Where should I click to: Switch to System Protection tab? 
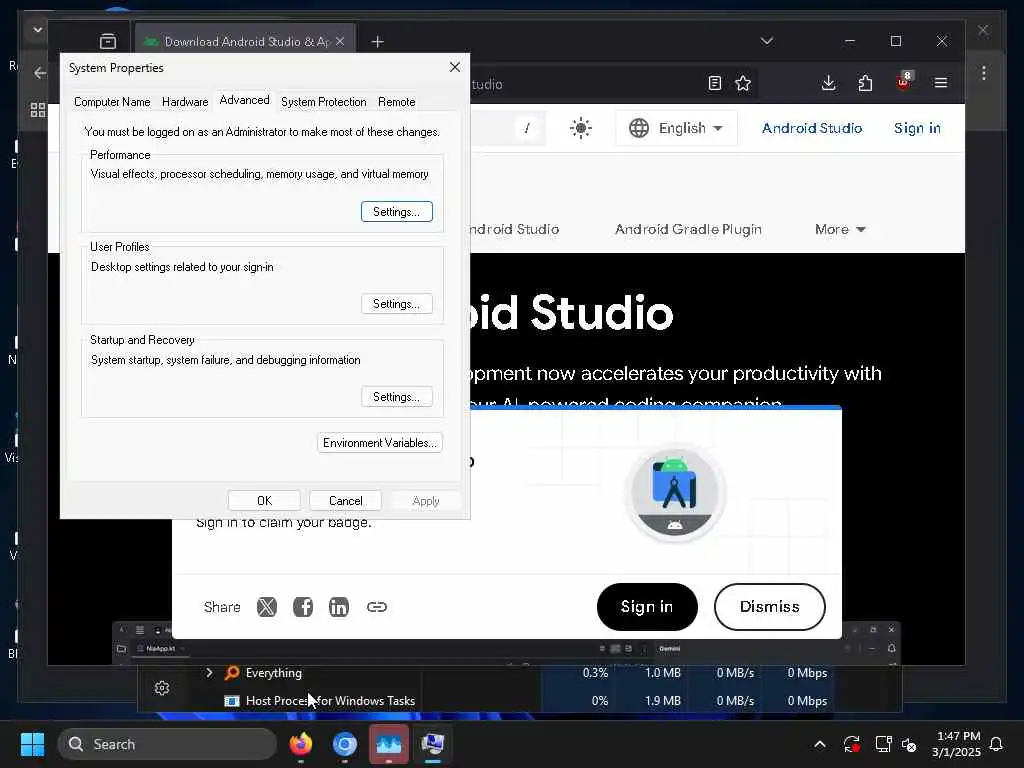click(x=323, y=102)
